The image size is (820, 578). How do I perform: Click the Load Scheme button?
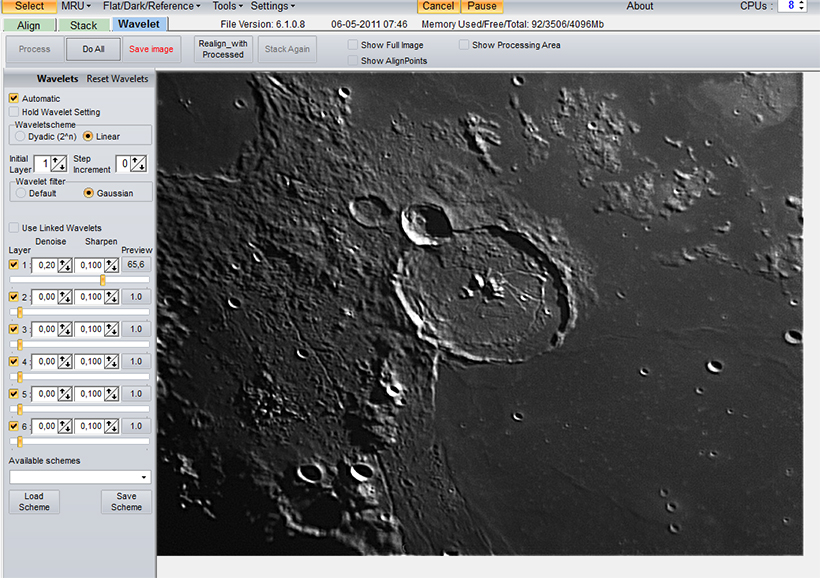pyautogui.click(x=34, y=502)
